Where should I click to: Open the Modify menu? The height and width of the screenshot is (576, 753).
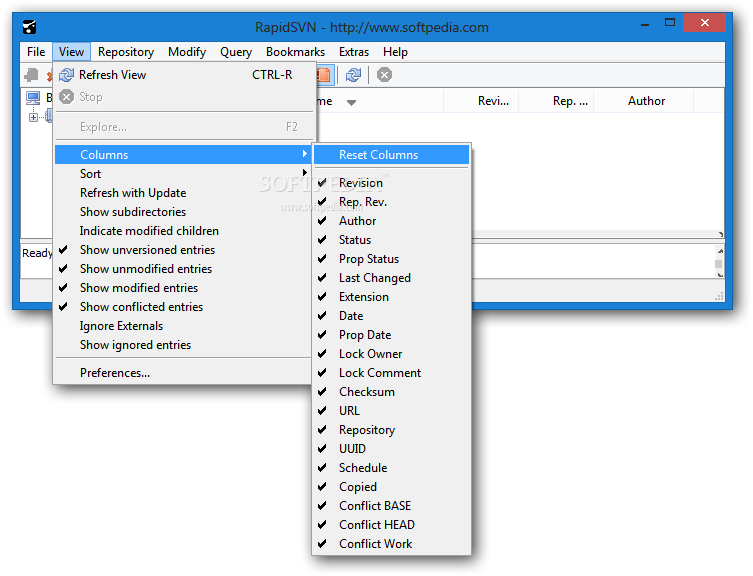click(x=187, y=52)
